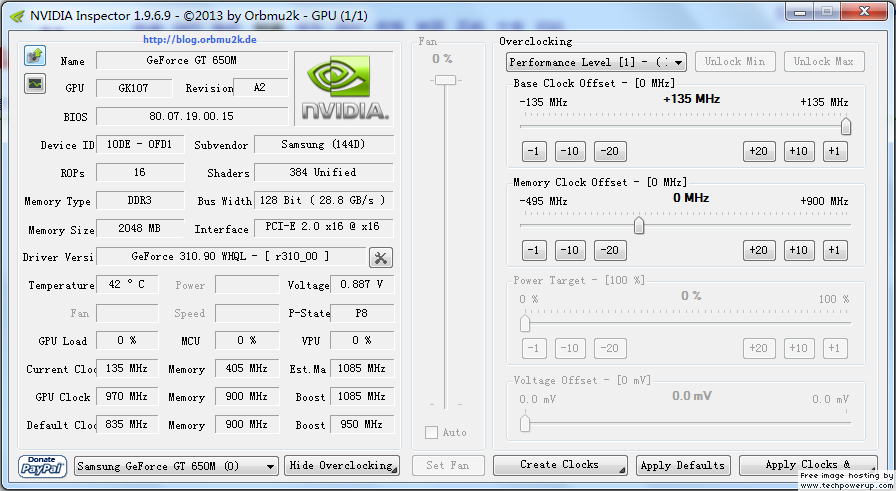This screenshot has height=491, width=896.
Task: Click the Set Fan button
Action: tap(448, 466)
